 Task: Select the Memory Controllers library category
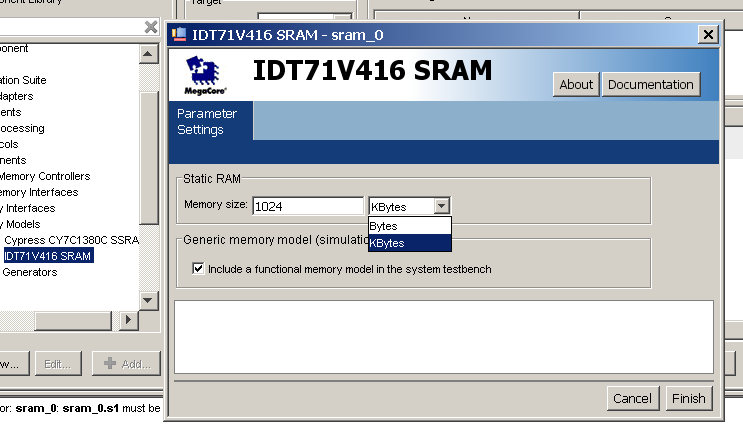(x=45, y=176)
